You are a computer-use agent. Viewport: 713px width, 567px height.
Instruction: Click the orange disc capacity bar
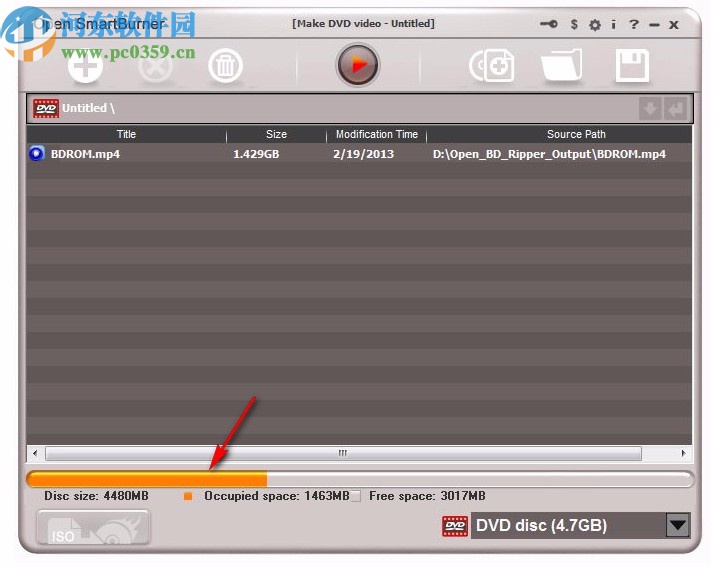tap(147, 480)
